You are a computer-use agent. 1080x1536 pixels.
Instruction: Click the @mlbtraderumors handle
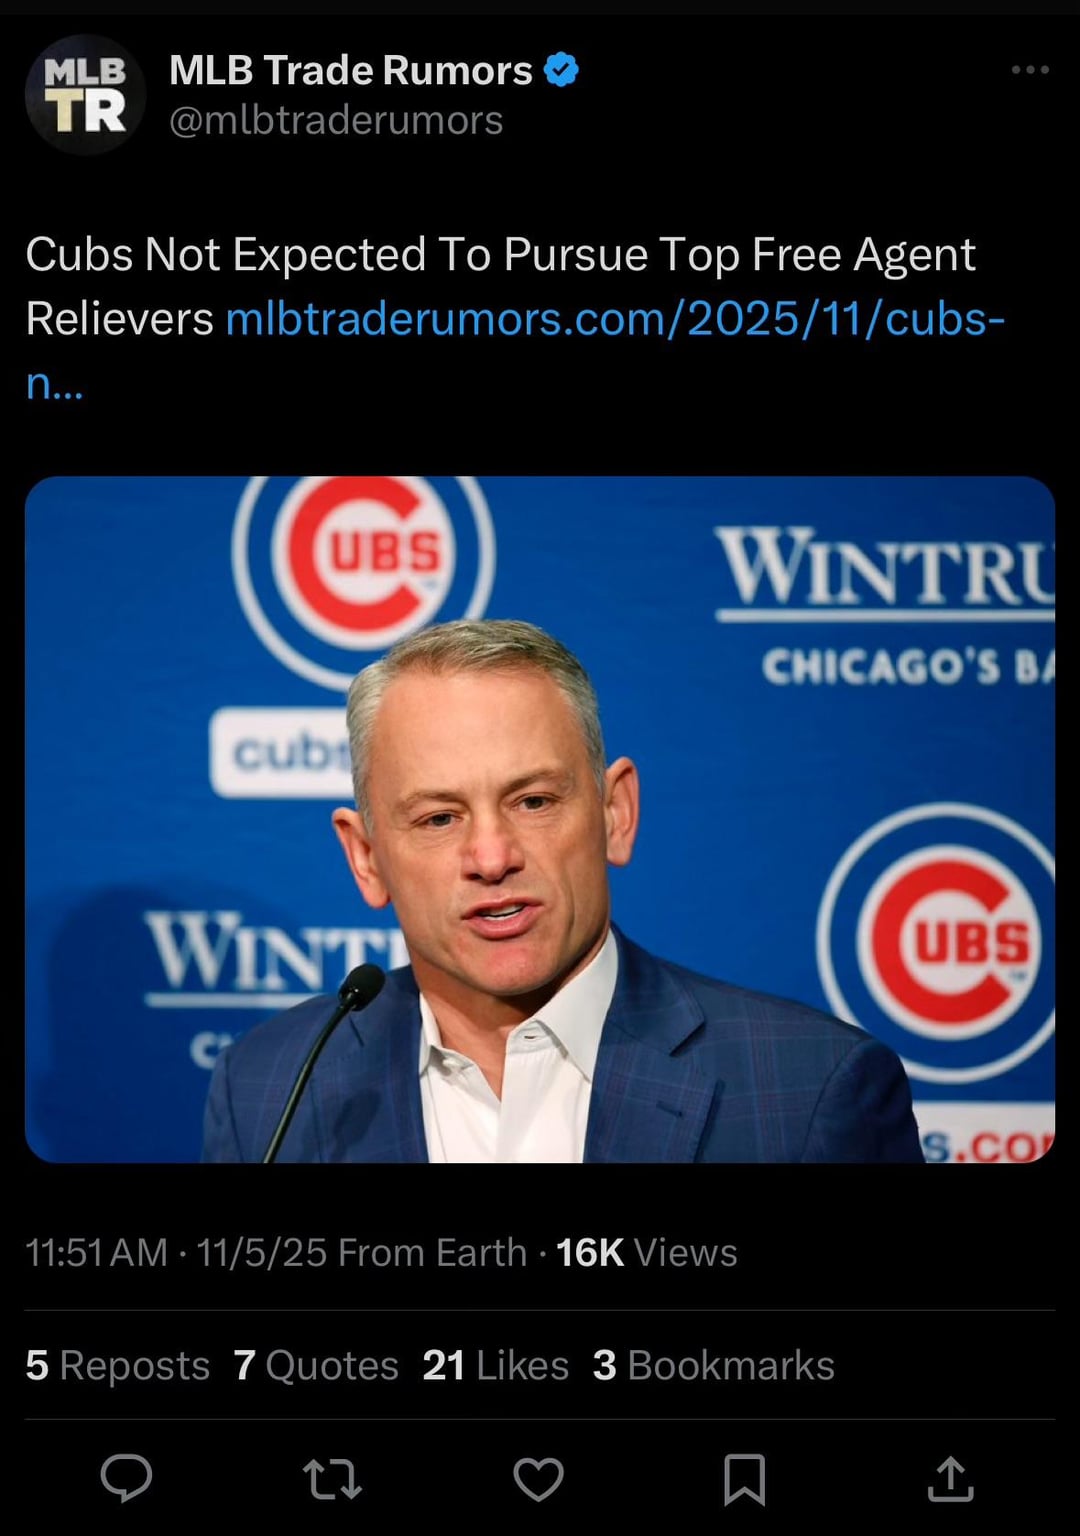(x=336, y=121)
